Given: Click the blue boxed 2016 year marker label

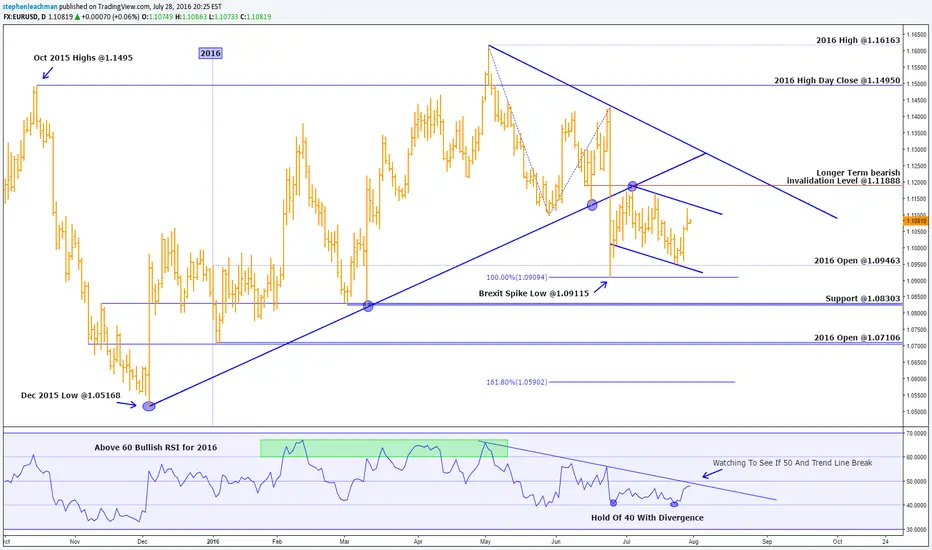Looking at the screenshot, I should pos(210,54).
